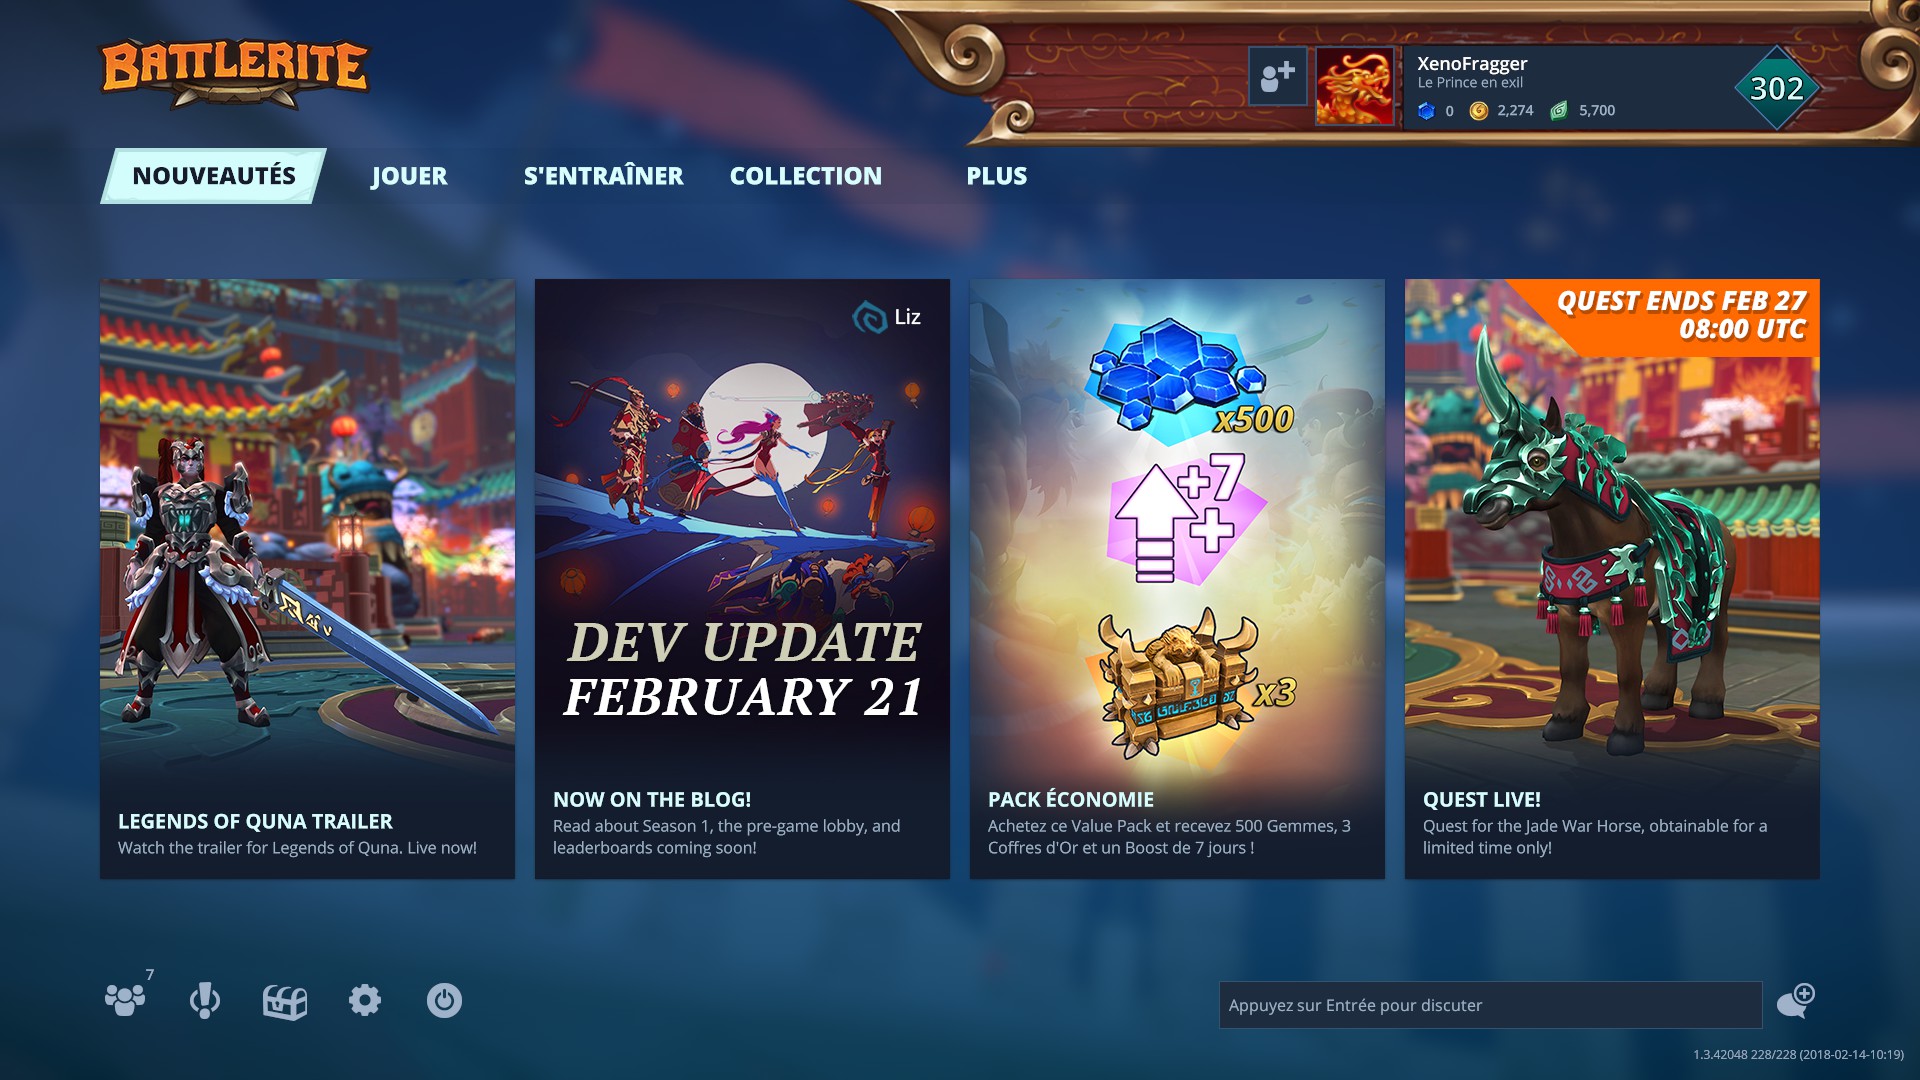The image size is (1920, 1080).
Task: Open the PLUS menu
Action: click(996, 176)
